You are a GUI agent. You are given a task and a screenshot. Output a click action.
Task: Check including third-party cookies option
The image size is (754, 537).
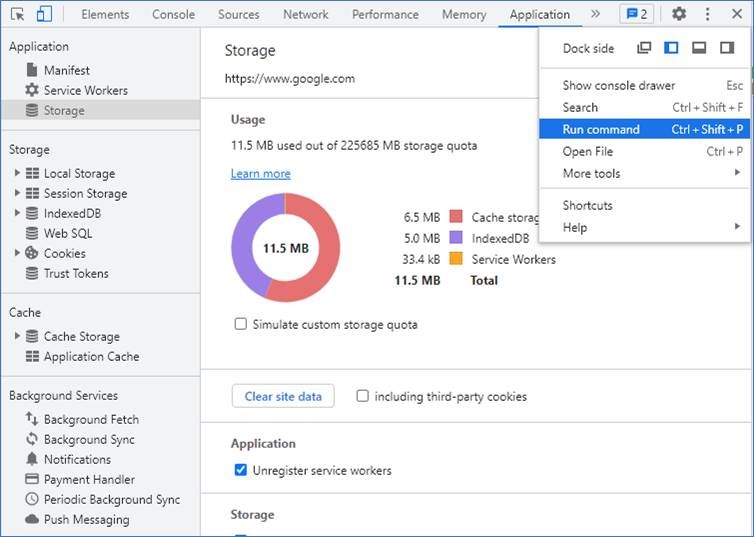[x=362, y=396]
